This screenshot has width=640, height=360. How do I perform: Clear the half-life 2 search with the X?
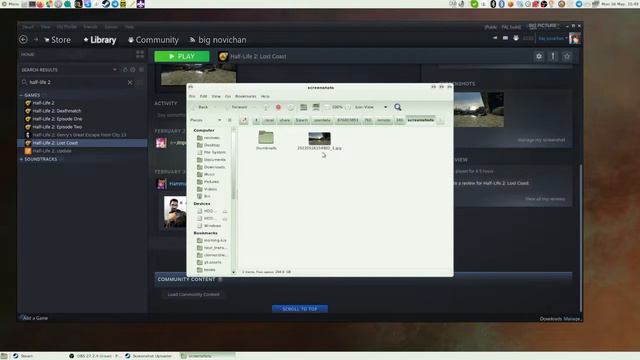130,82
